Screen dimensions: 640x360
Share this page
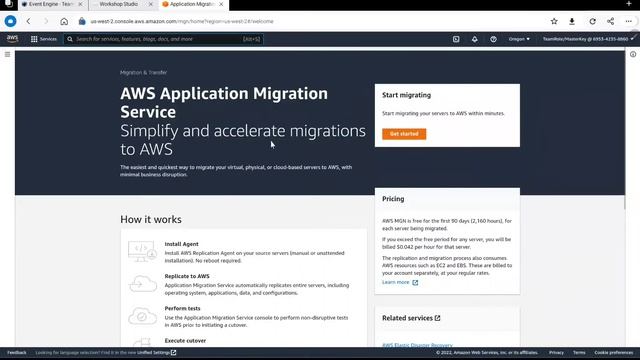point(610,21)
